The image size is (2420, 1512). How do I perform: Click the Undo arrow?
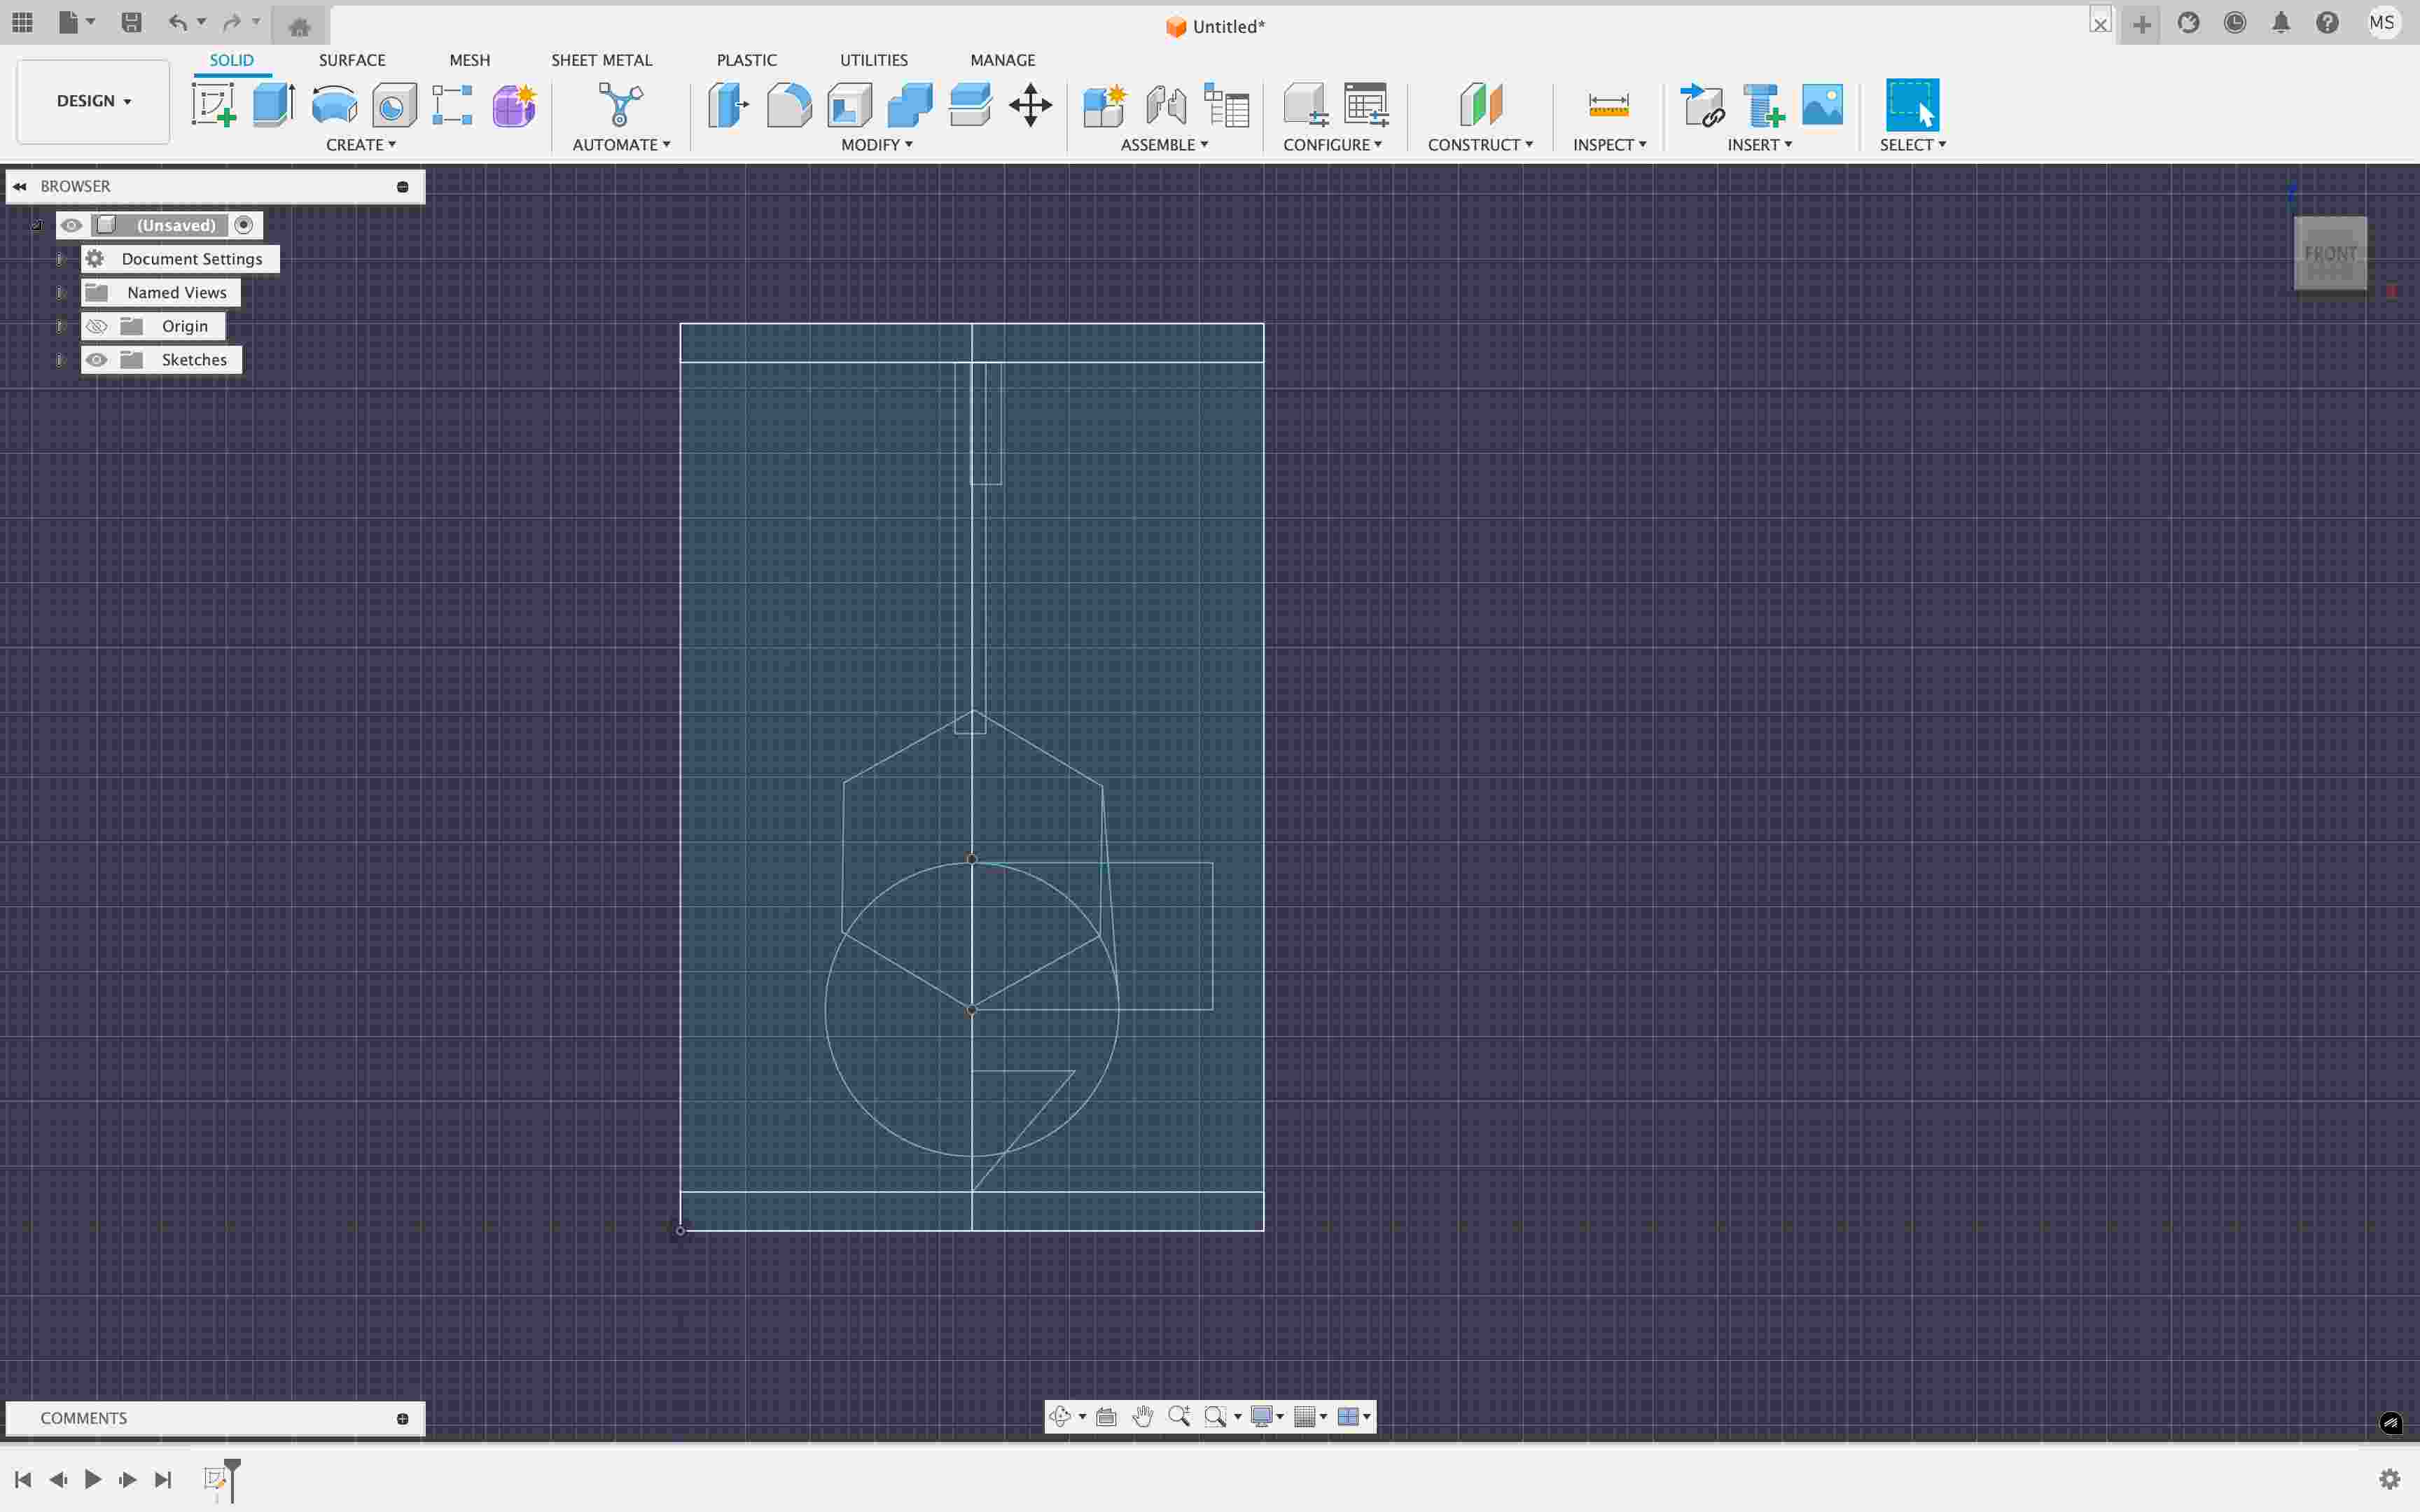coord(177,22)
